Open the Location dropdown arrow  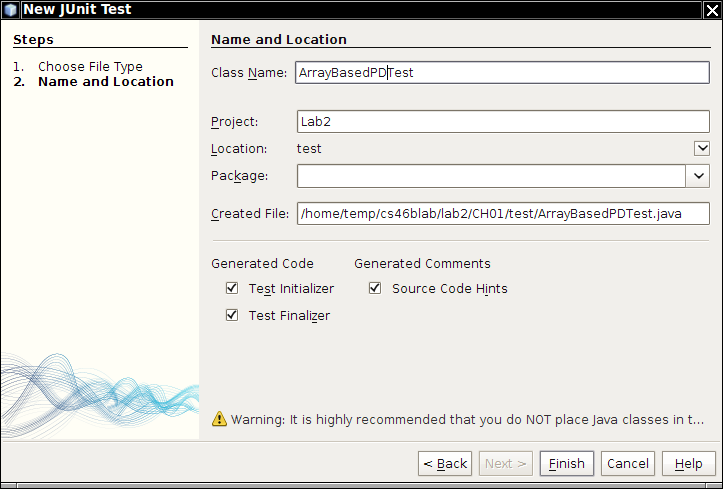pos(701,149)
